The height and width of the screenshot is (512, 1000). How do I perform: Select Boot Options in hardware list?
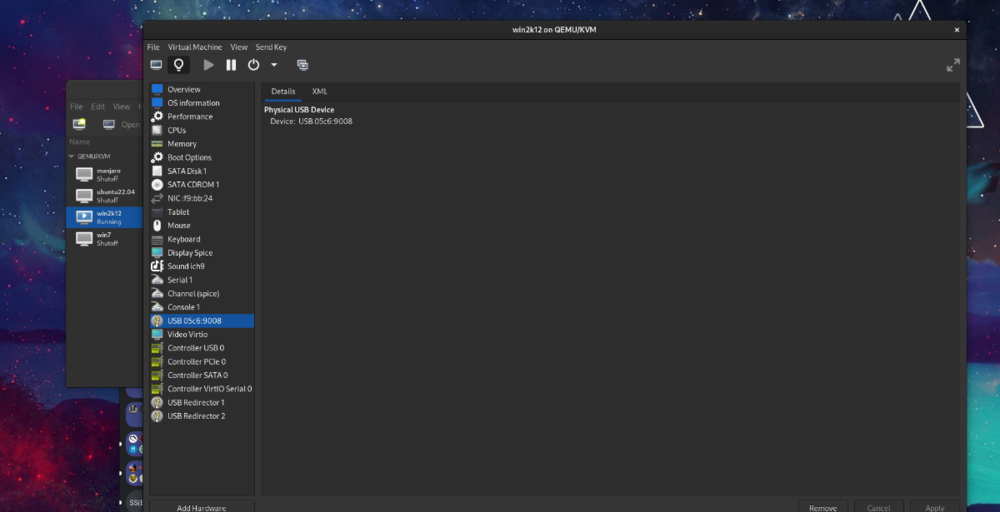coord(202,157)
